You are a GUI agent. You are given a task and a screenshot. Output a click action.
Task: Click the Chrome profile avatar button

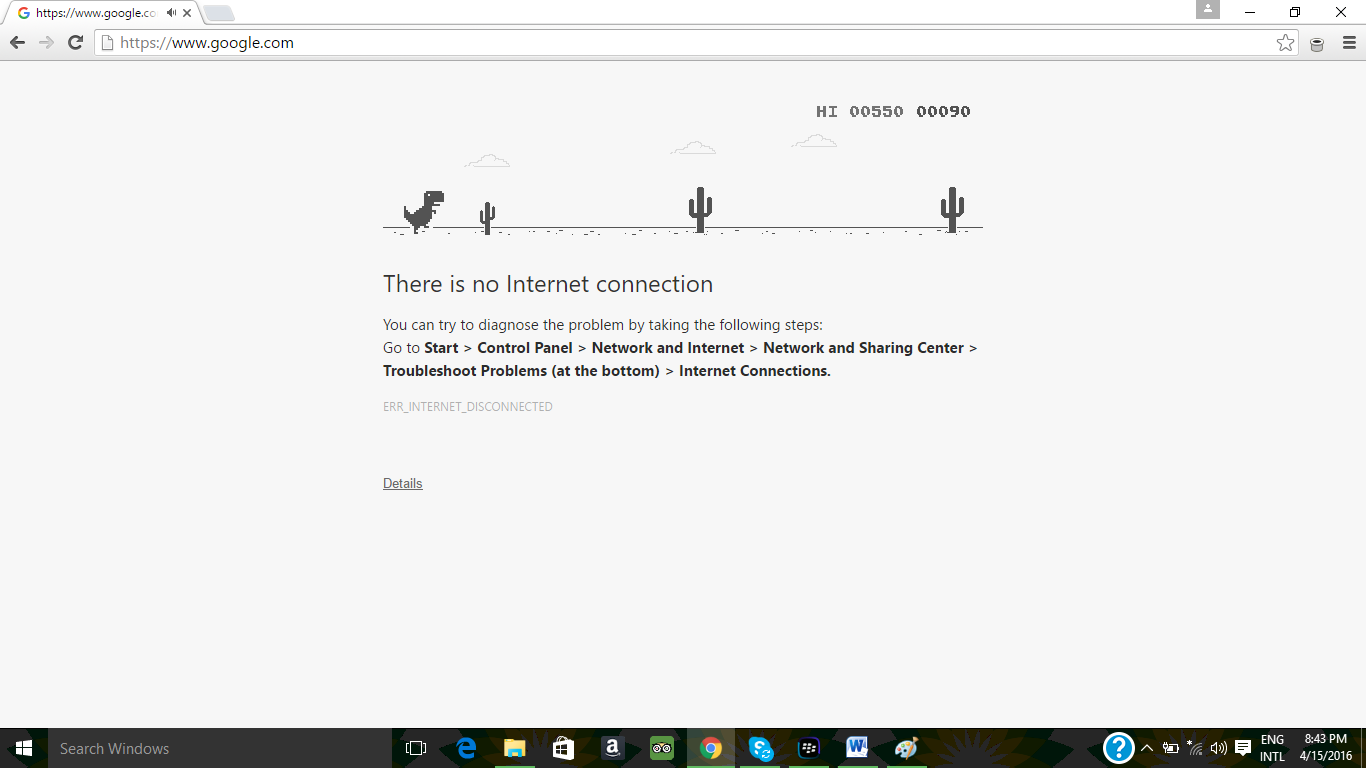pyautogui.click(x=1208, y=9)
